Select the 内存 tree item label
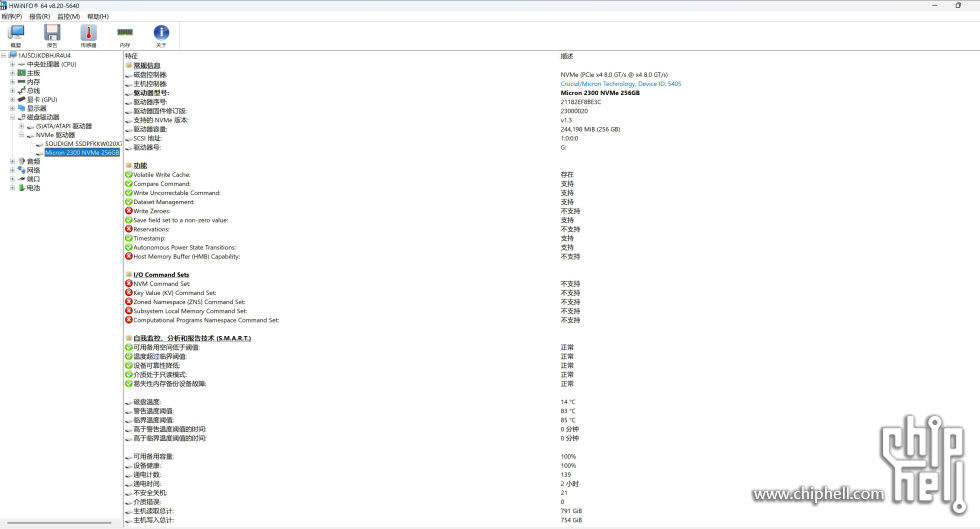 coord(33,82)
